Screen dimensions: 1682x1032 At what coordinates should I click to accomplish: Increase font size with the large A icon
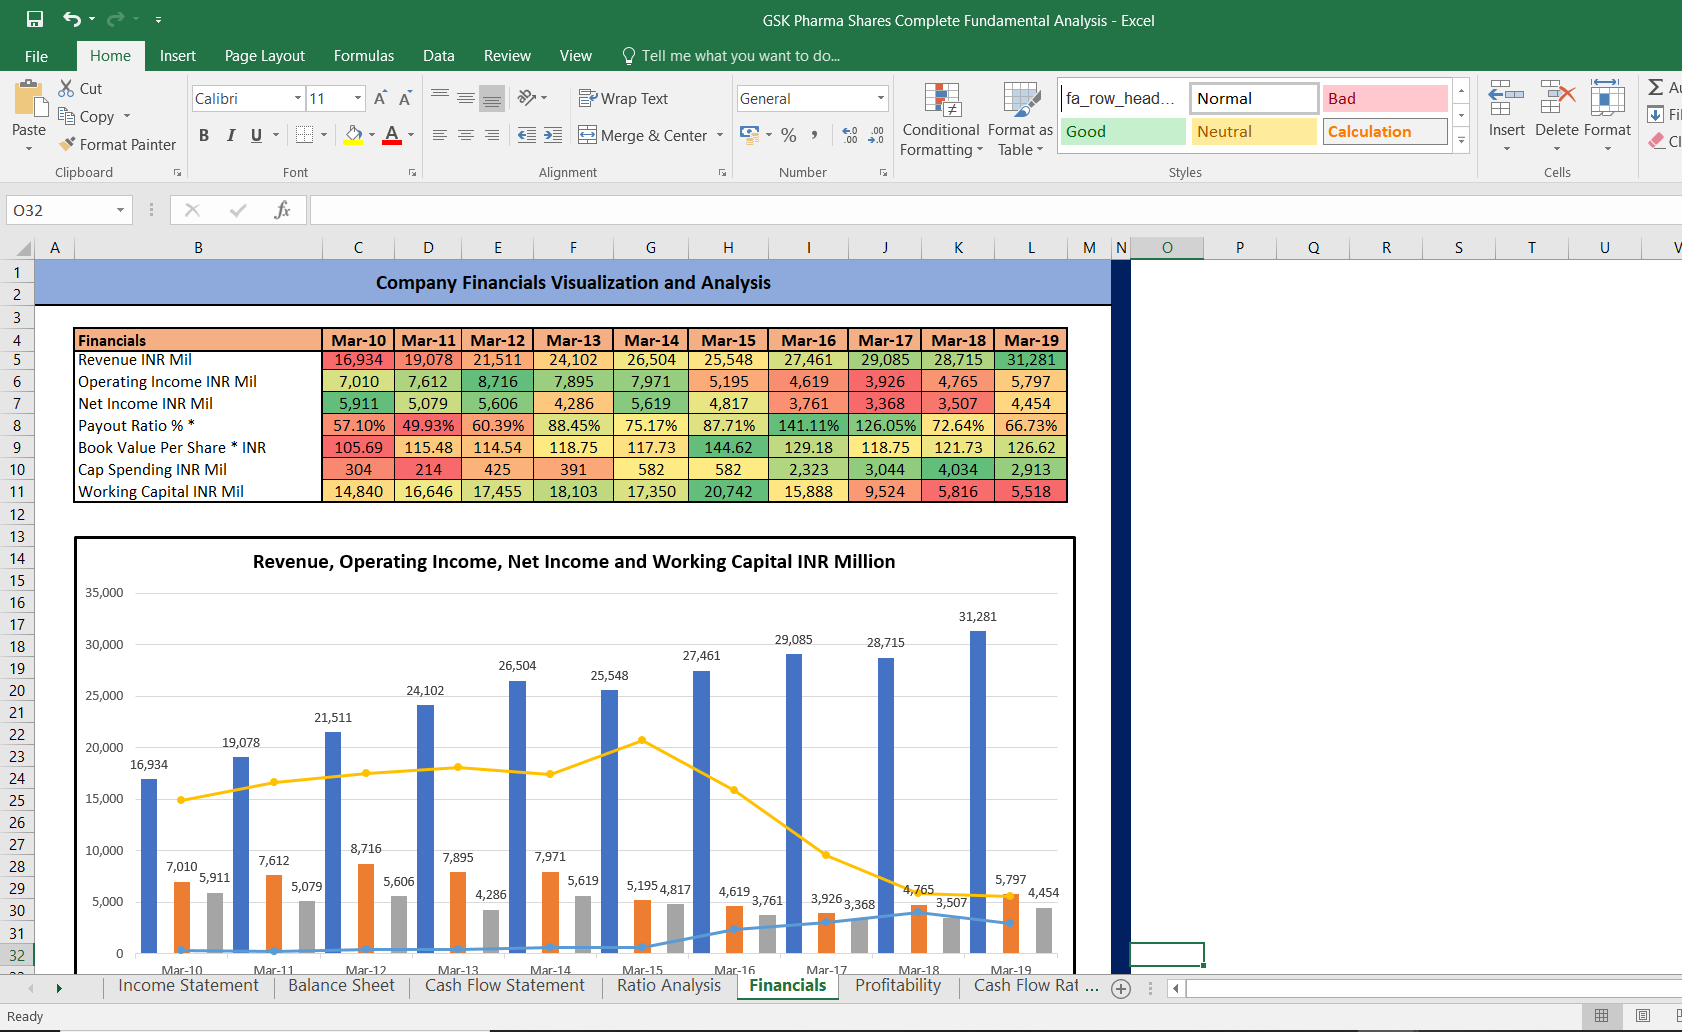click(x=380, y=98)
